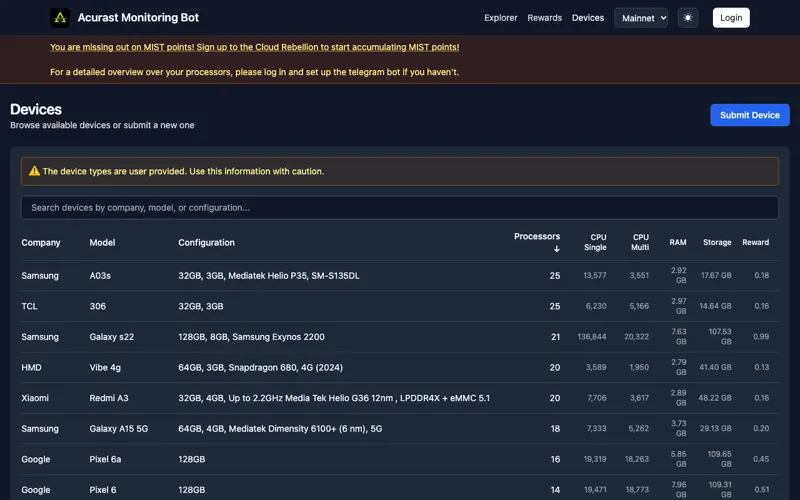Click CPU Multi value 18,263

(637, 459)
